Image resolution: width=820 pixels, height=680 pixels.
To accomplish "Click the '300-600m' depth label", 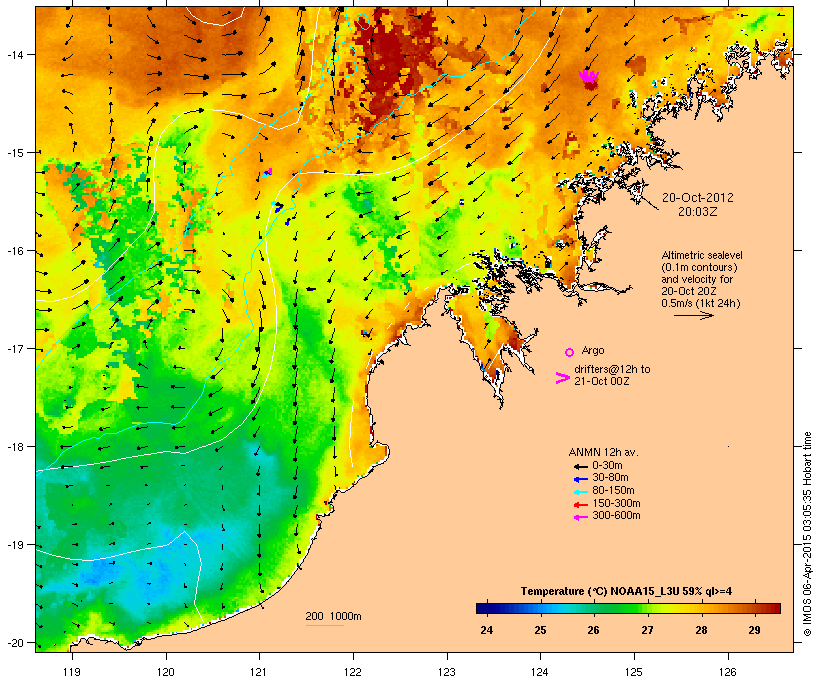I will click(x=617, y=516).
